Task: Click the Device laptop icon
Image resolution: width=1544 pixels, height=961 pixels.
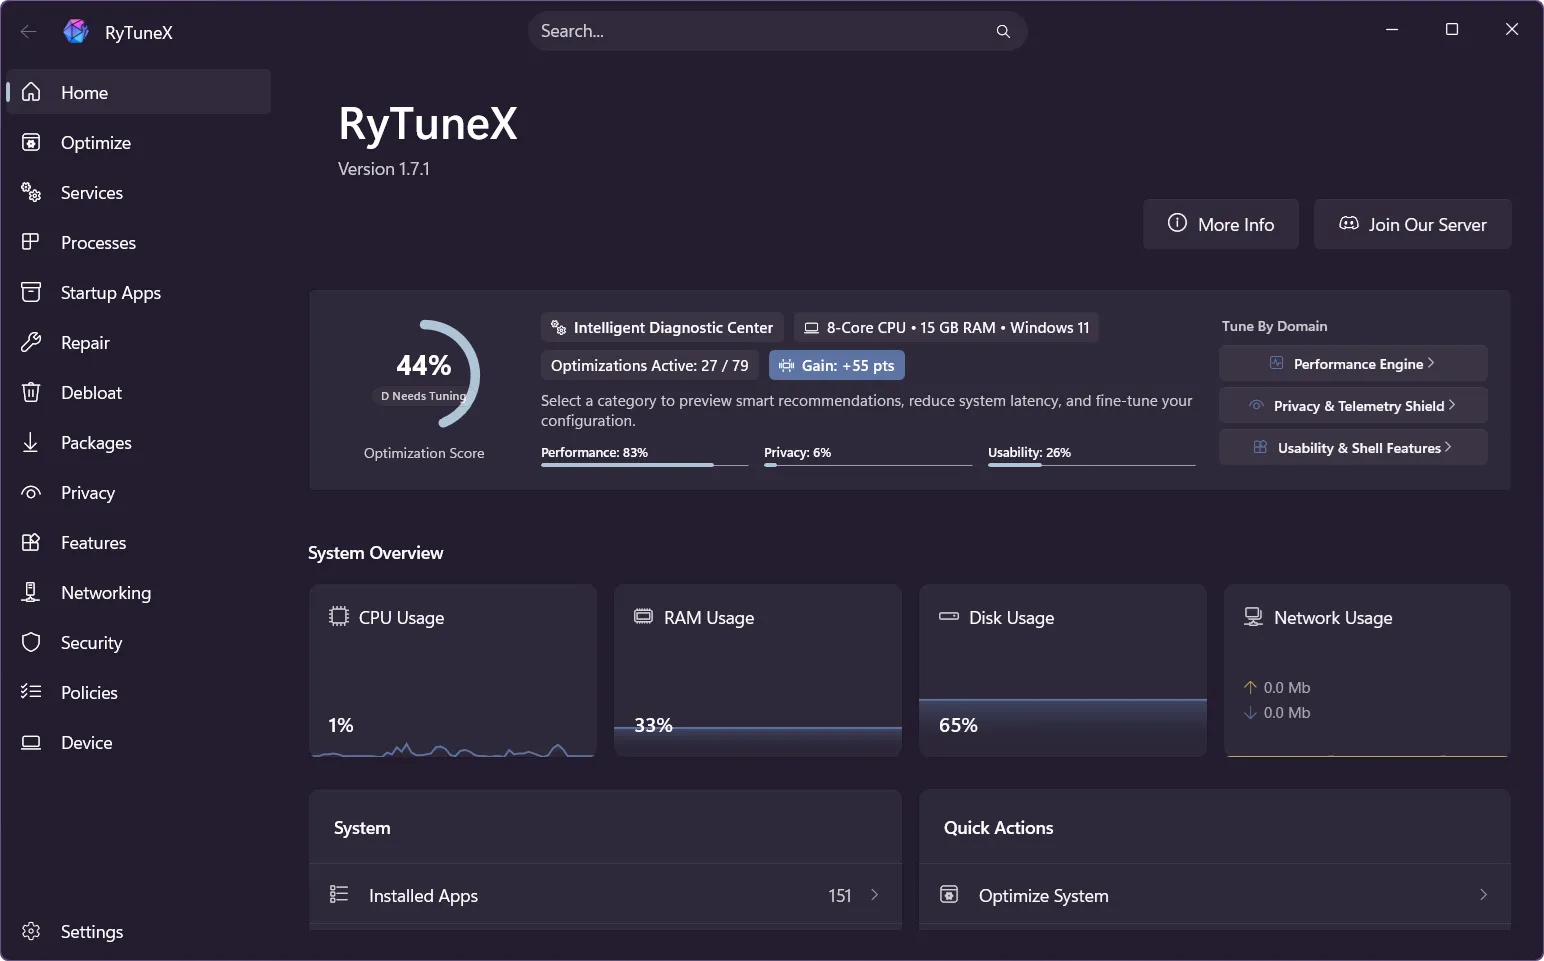Action: [x=31, y=742]
